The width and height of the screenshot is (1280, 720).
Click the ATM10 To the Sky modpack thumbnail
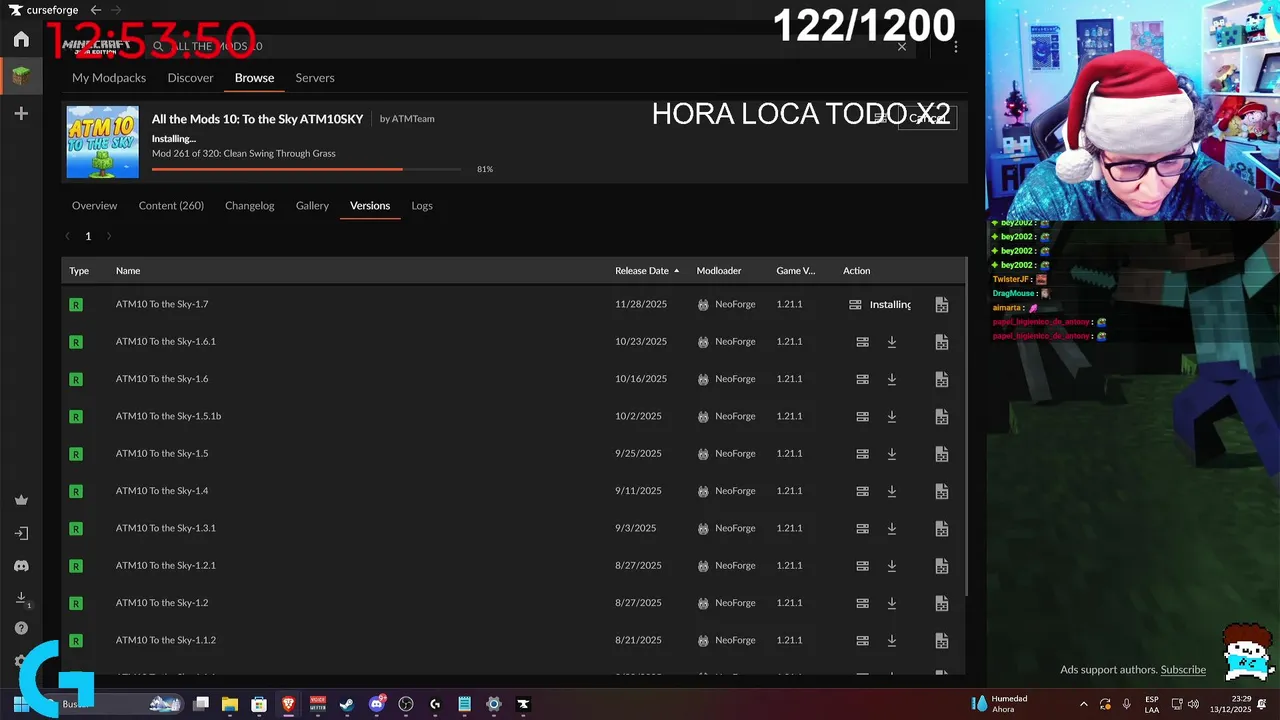tap(103, 142)
